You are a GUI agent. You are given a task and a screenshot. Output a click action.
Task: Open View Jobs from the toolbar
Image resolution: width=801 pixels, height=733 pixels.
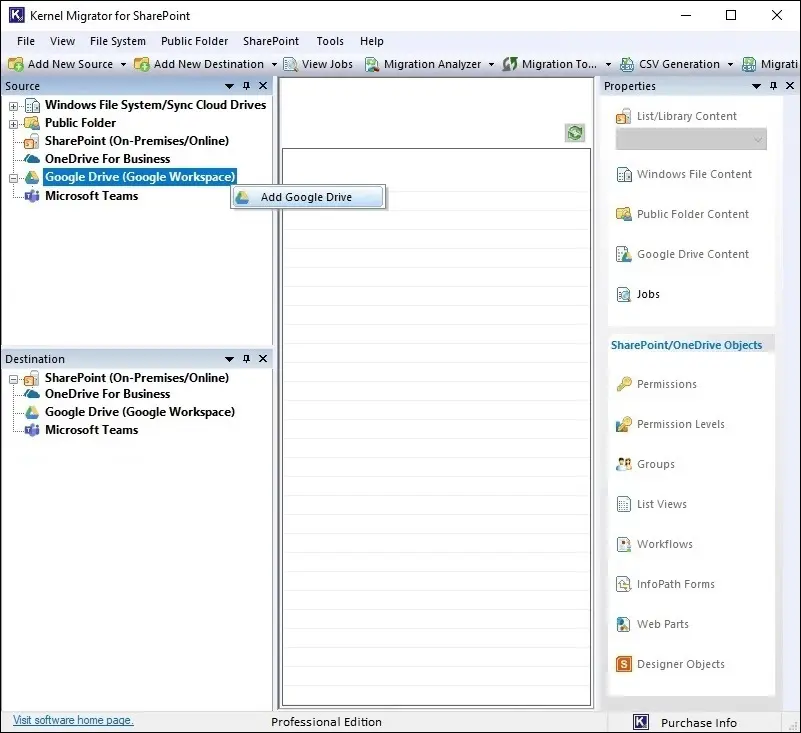(318, 64)
